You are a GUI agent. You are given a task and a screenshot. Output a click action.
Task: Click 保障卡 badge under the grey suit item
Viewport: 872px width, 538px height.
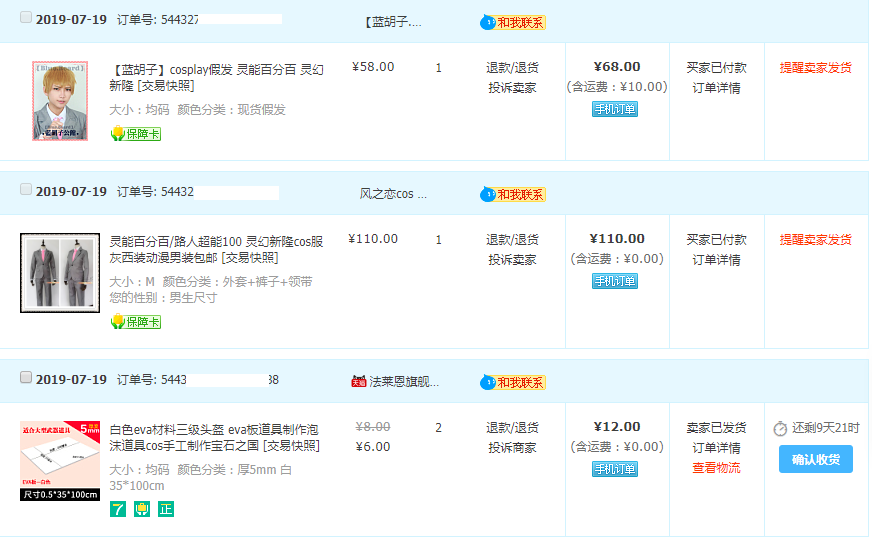136,322
